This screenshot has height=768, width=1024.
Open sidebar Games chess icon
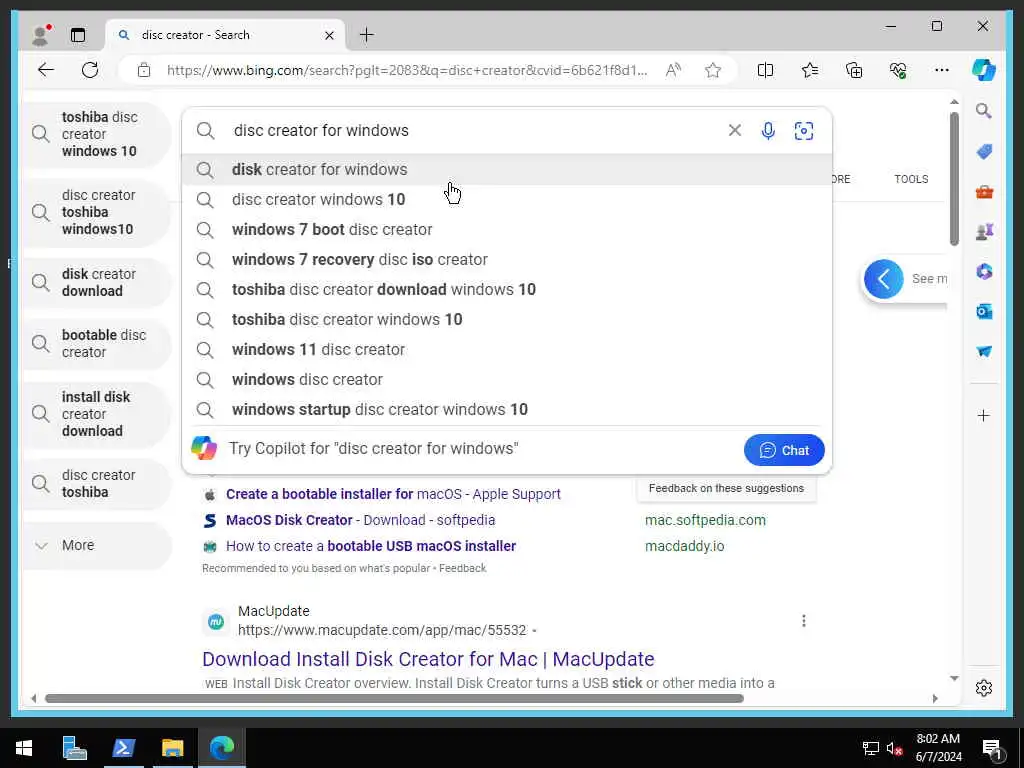coord(984,231)
